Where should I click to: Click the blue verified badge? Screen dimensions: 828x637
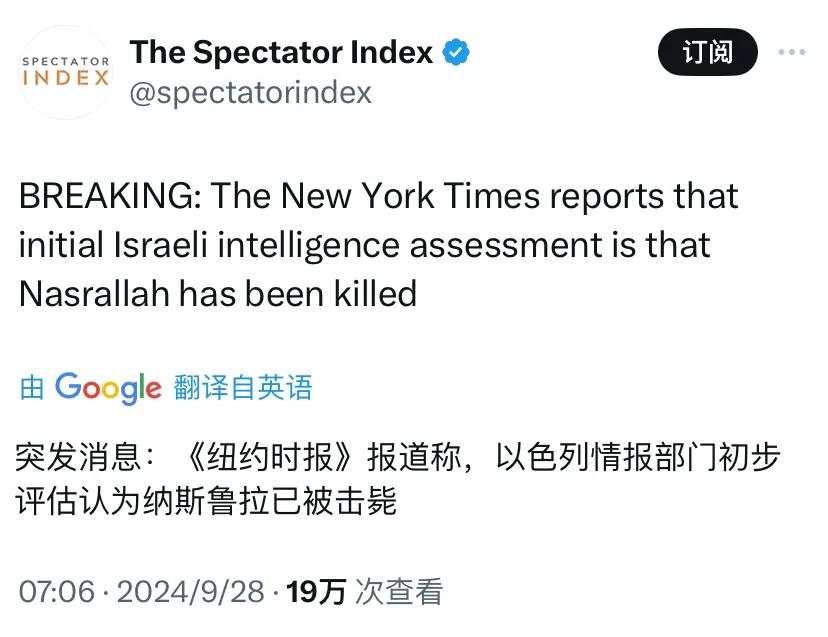pyautogui.click(x=457, y=52)
